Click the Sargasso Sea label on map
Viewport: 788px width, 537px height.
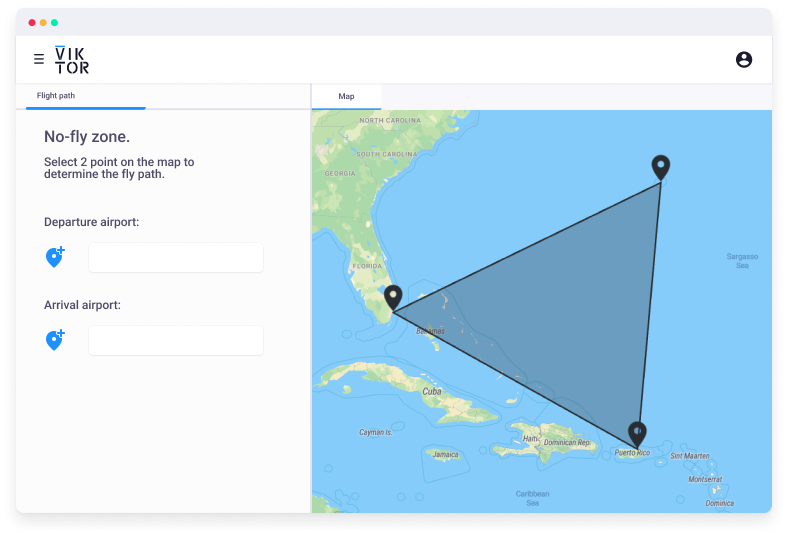tap(742, 261)
